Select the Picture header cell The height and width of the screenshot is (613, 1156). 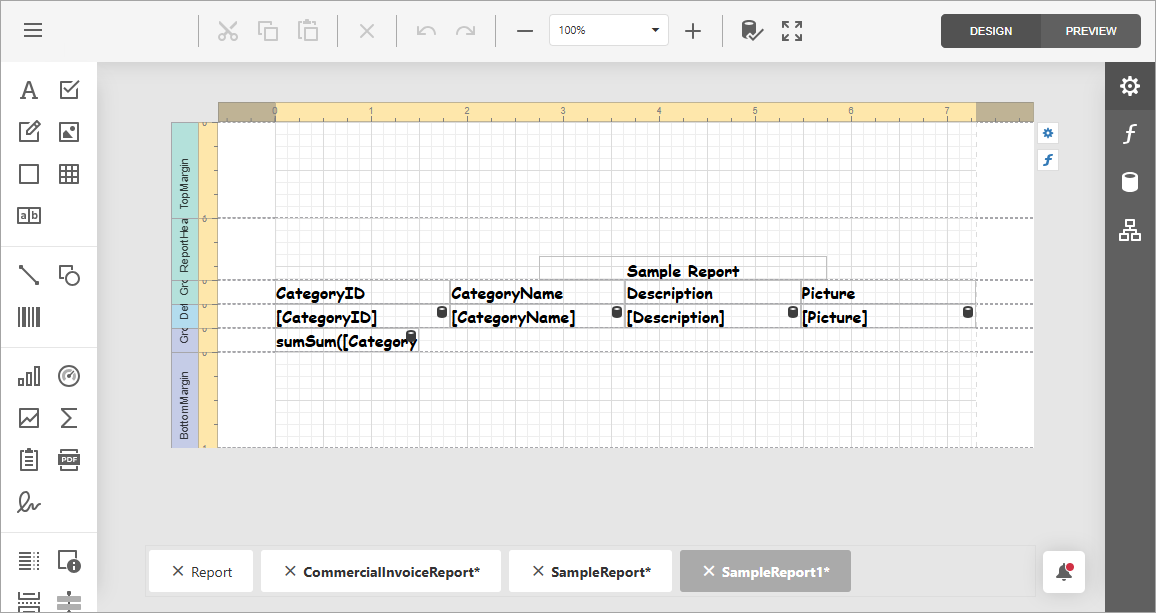888,293
